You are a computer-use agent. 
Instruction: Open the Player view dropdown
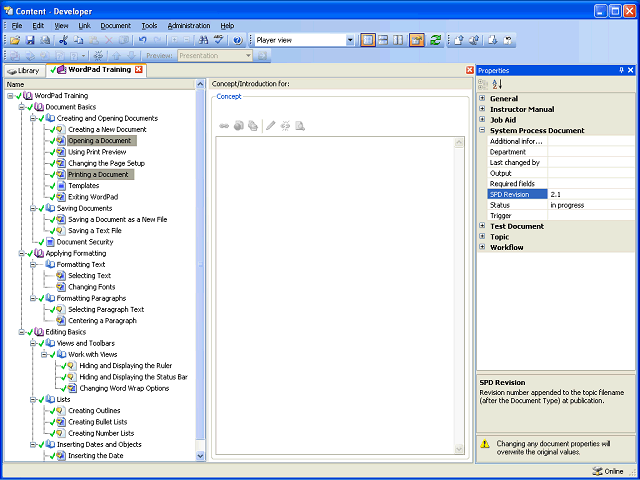[350, 40]
